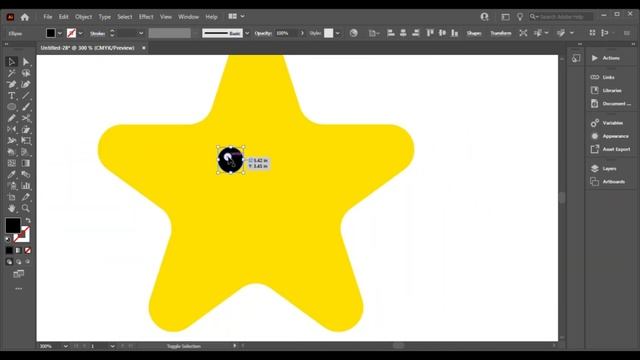Open the zoom level dropdown at bottom
Viewport: 640px width, 360px height.
pyautogui.click(x=65, y=346)
